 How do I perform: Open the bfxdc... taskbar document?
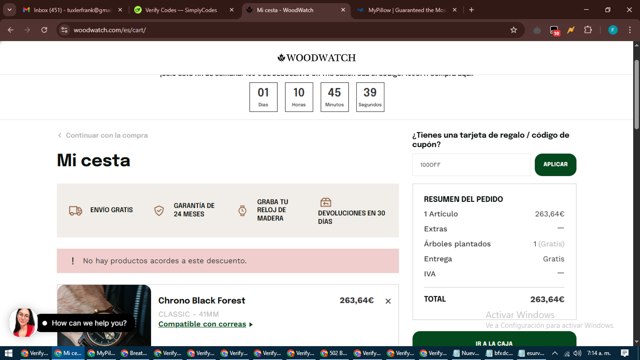click(x=499, y=353)
